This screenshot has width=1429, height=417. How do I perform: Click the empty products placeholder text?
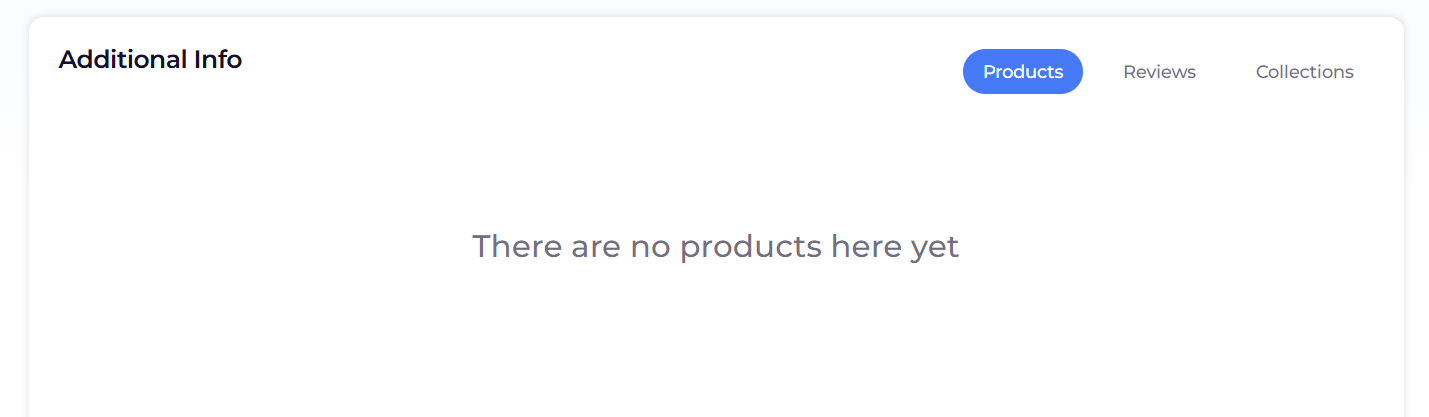(x=715, y=246)
